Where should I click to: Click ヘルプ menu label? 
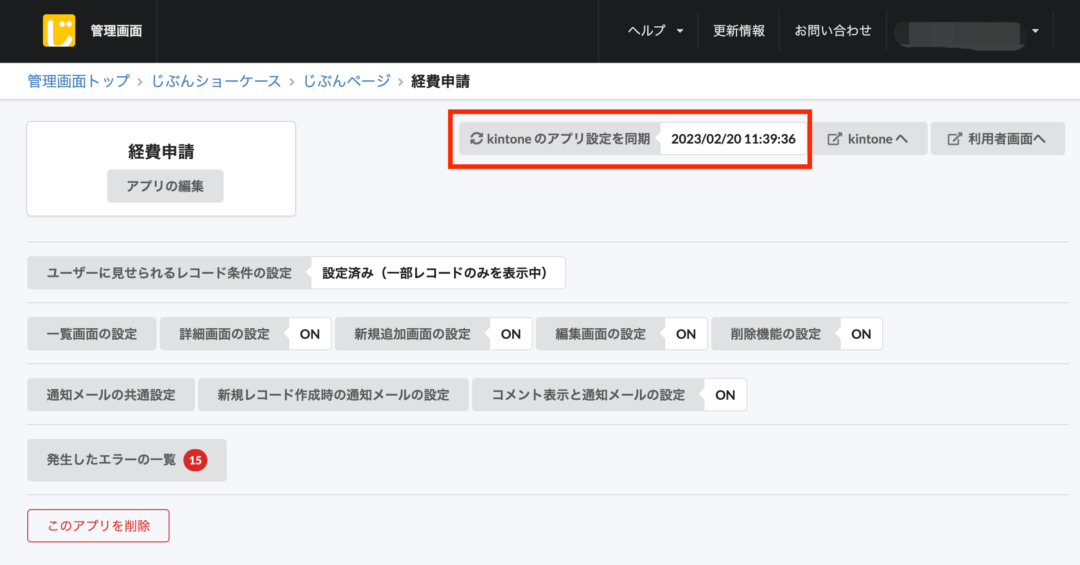(x=647, y=30)
